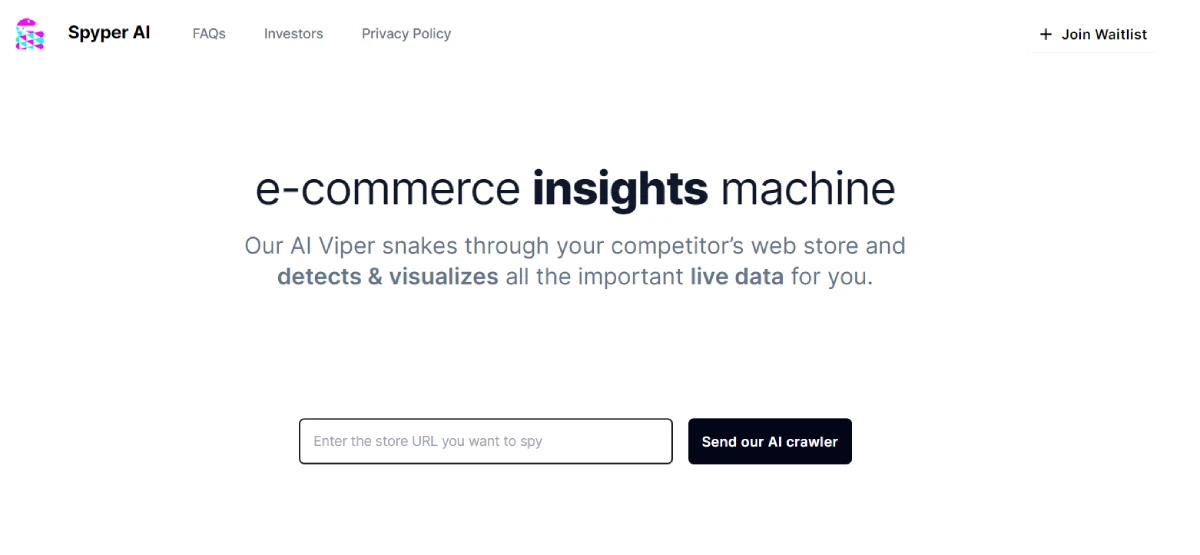Click the word "e-commerce" in the headline
The image size is (1200, 555).
[388, 189]
